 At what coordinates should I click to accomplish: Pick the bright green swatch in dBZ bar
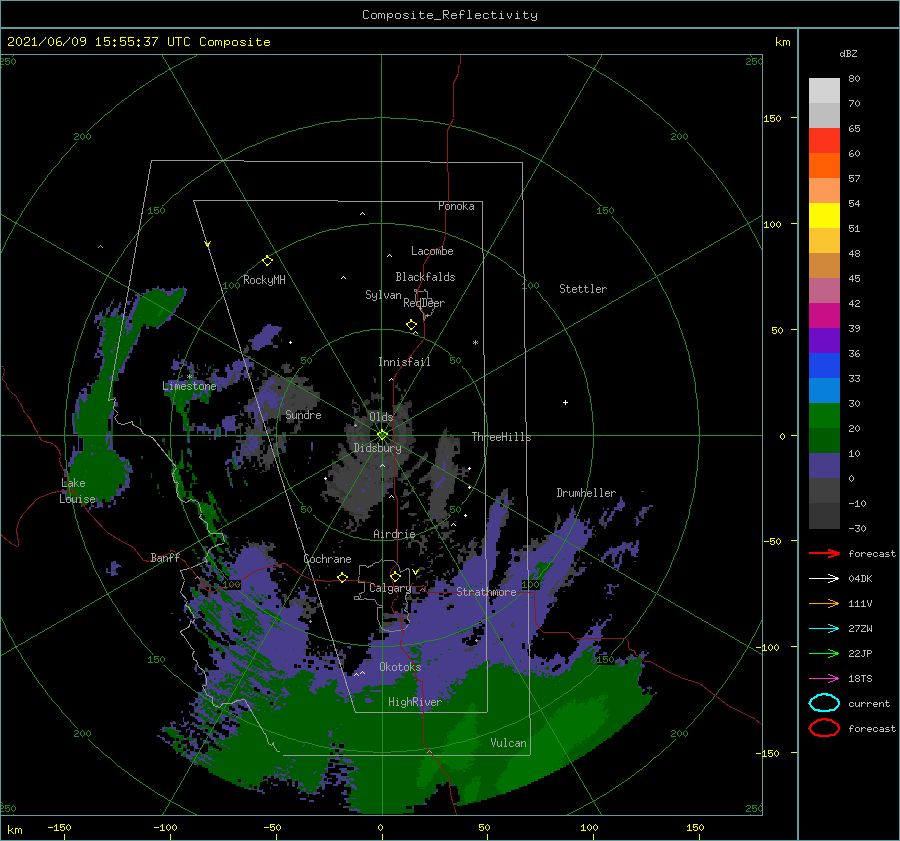pos(824,416)
